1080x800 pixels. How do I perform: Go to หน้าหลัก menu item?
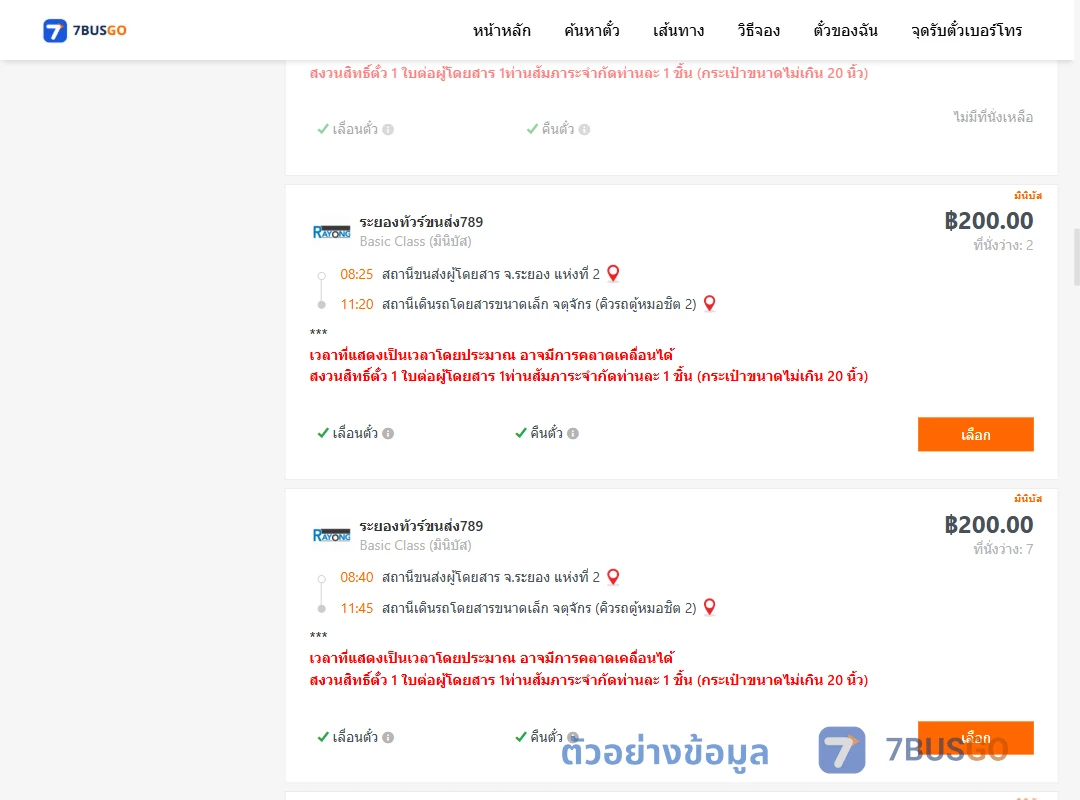click(501, 31)
